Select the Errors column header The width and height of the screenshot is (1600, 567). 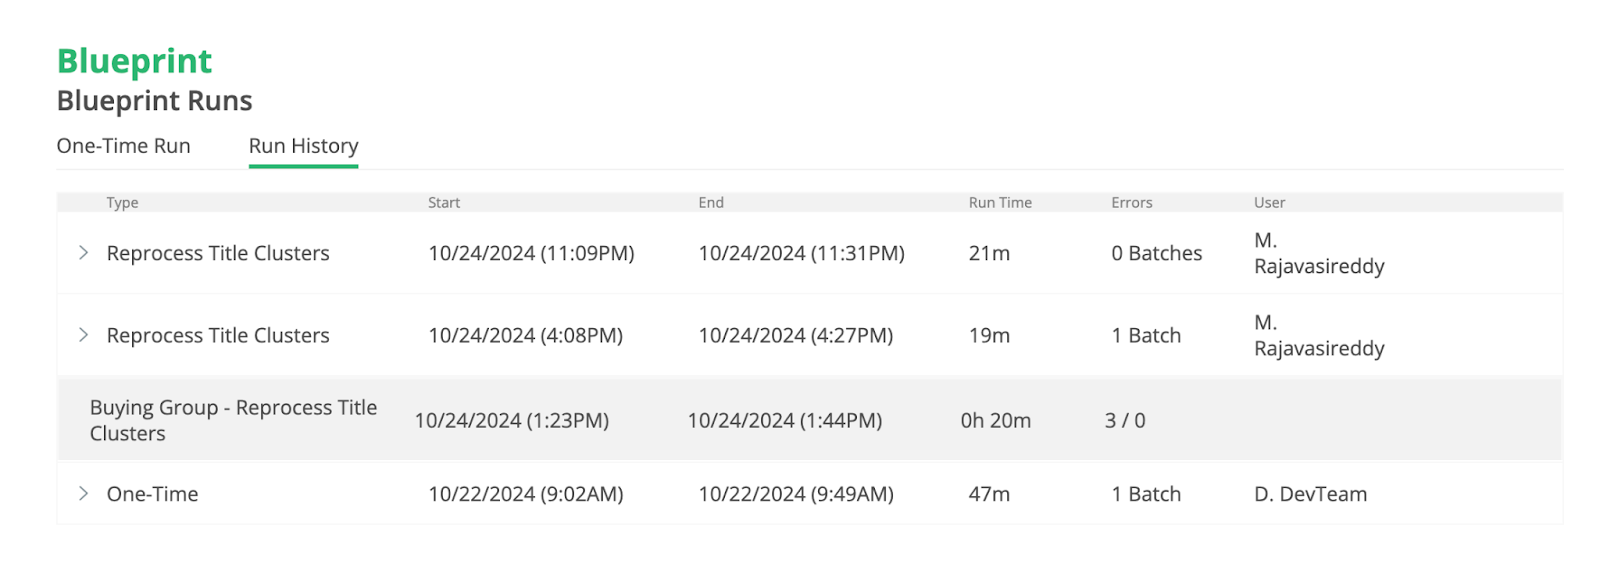coord(1132,203)
